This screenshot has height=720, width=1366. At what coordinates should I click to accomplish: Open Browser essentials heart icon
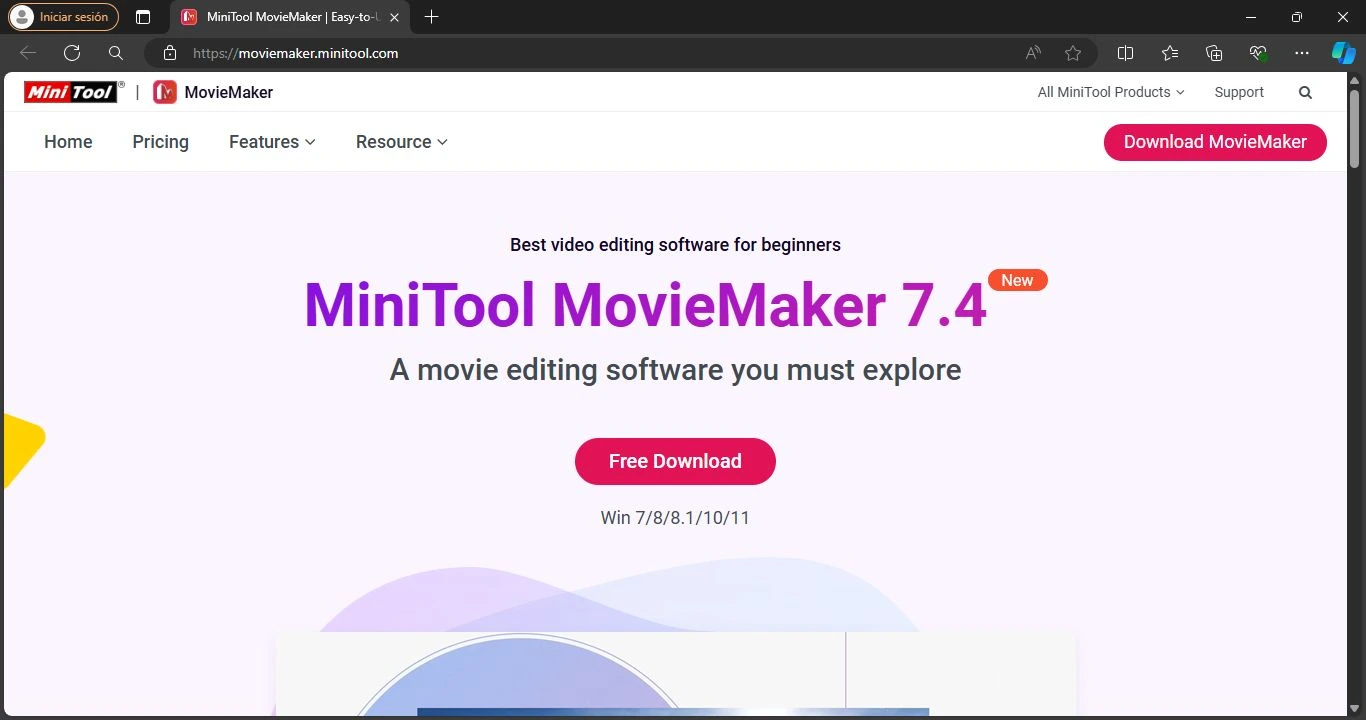[1258, 53]
